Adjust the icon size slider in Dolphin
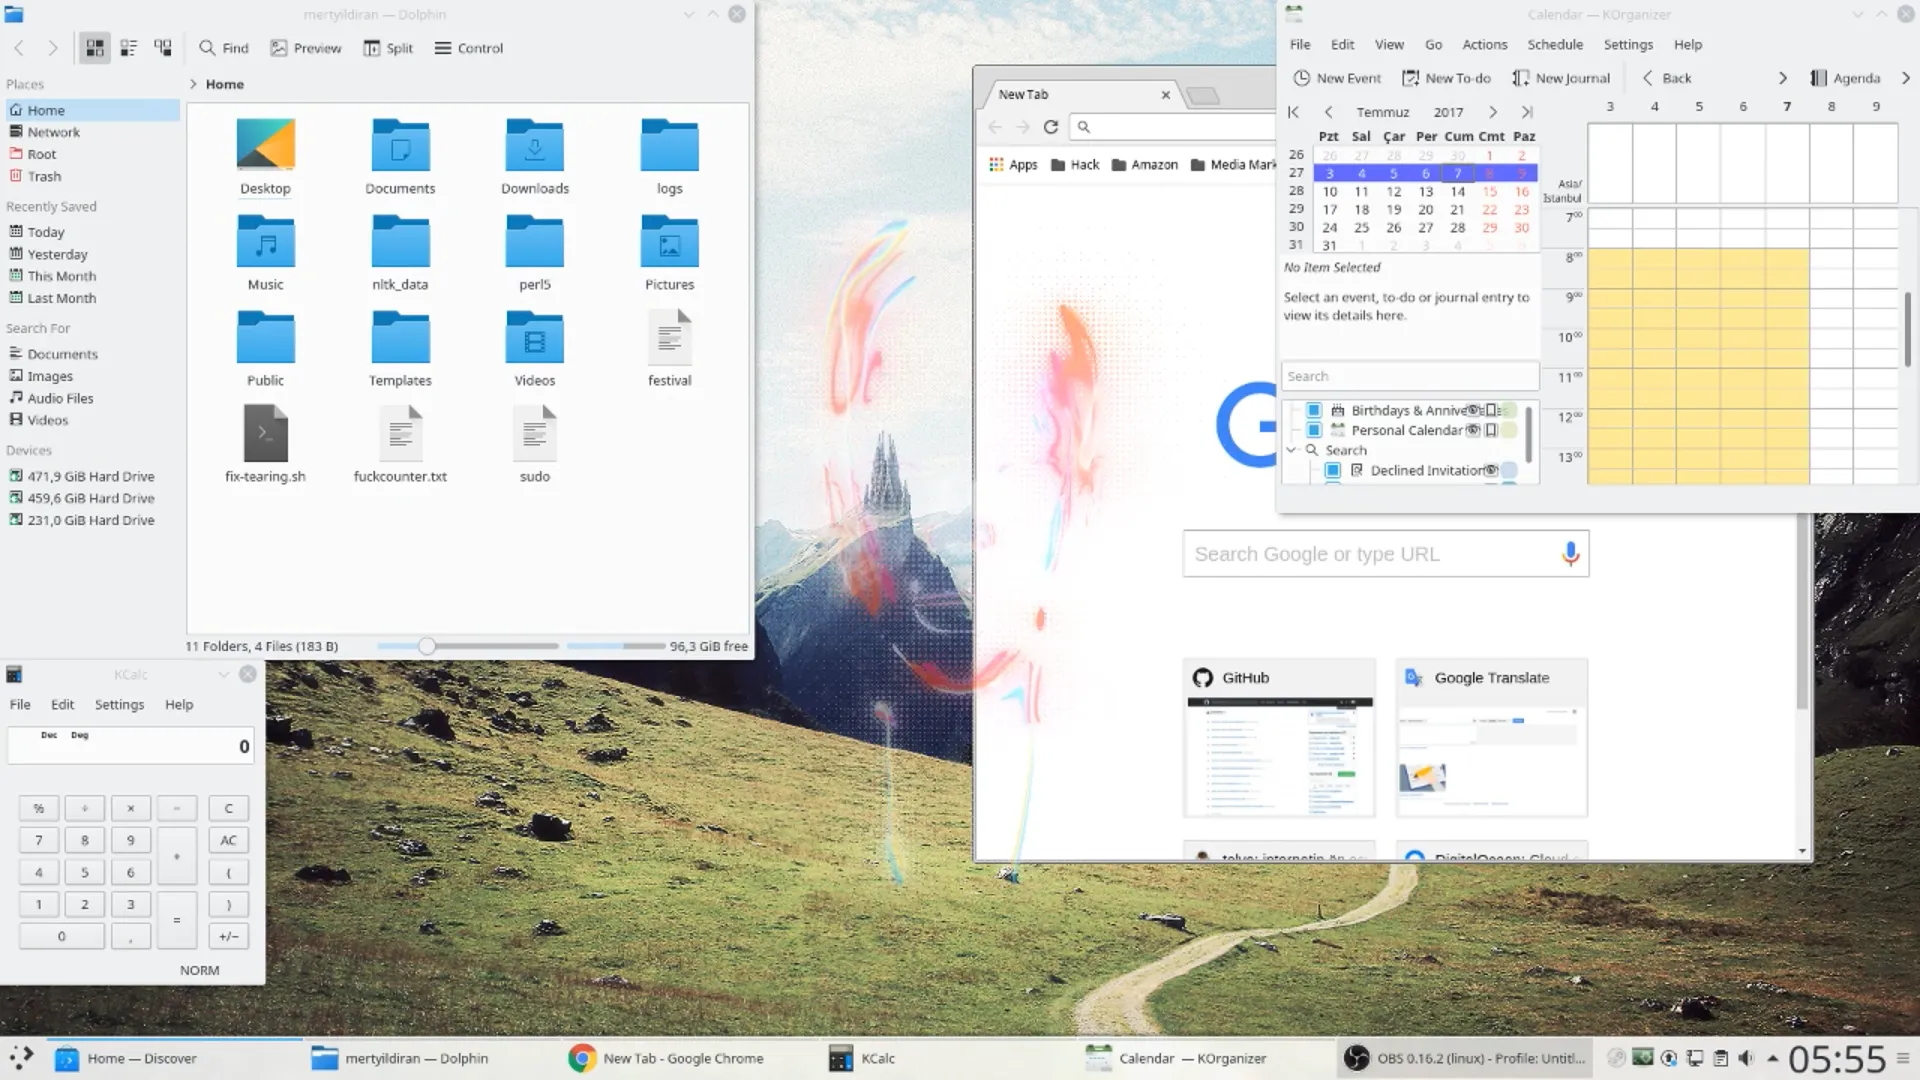 click(x=428, y=646)
